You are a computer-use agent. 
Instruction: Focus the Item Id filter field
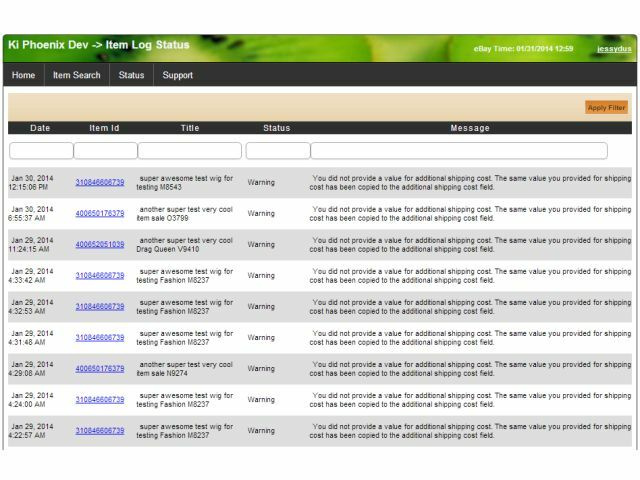click(x=105, y=151)
